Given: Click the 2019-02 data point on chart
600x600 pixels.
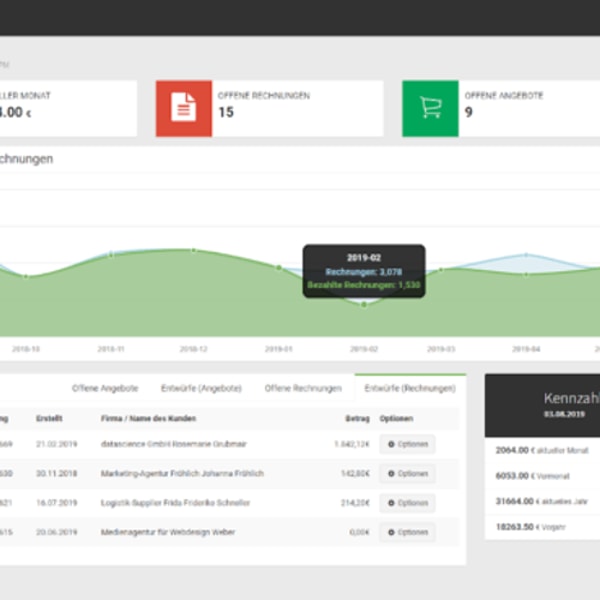Looking at the screenshot, I should coord(364,305).
